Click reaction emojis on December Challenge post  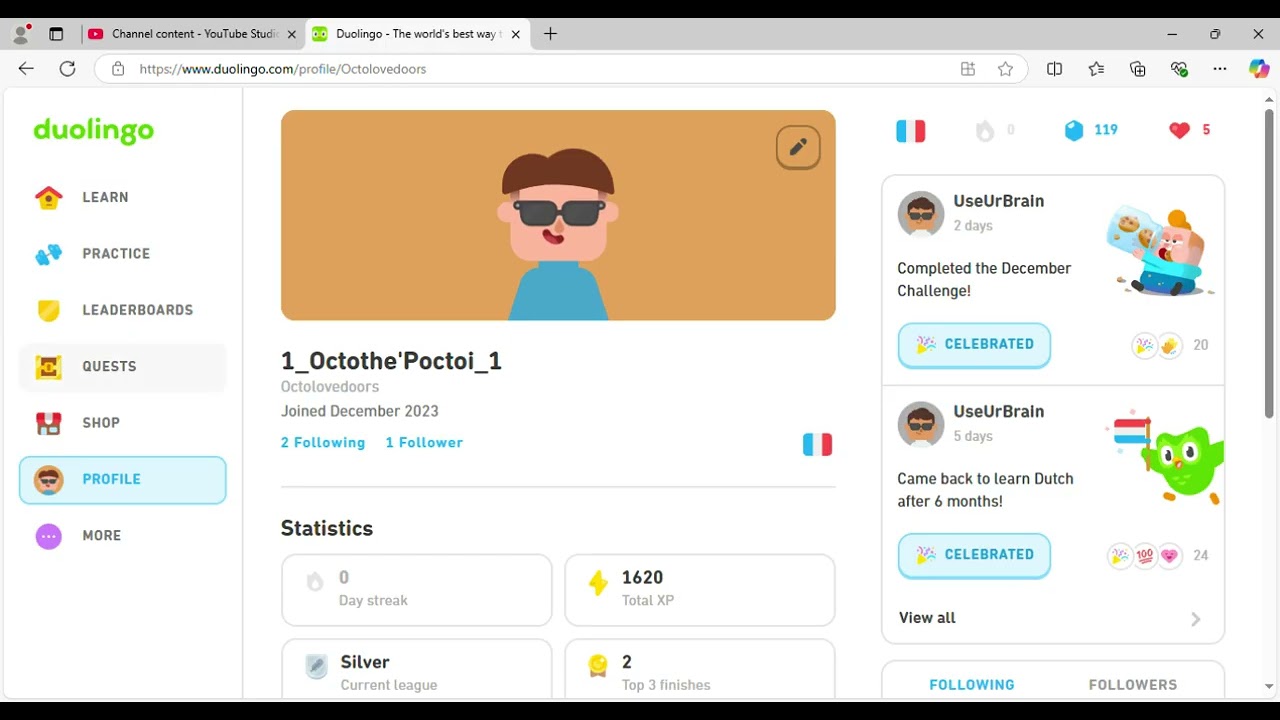coord(1157,345)
